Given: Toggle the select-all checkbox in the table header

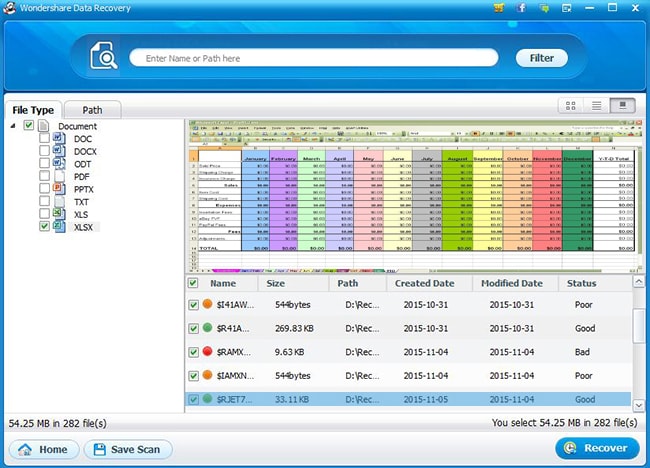Looking at the screenshot, I should point(193,283).
